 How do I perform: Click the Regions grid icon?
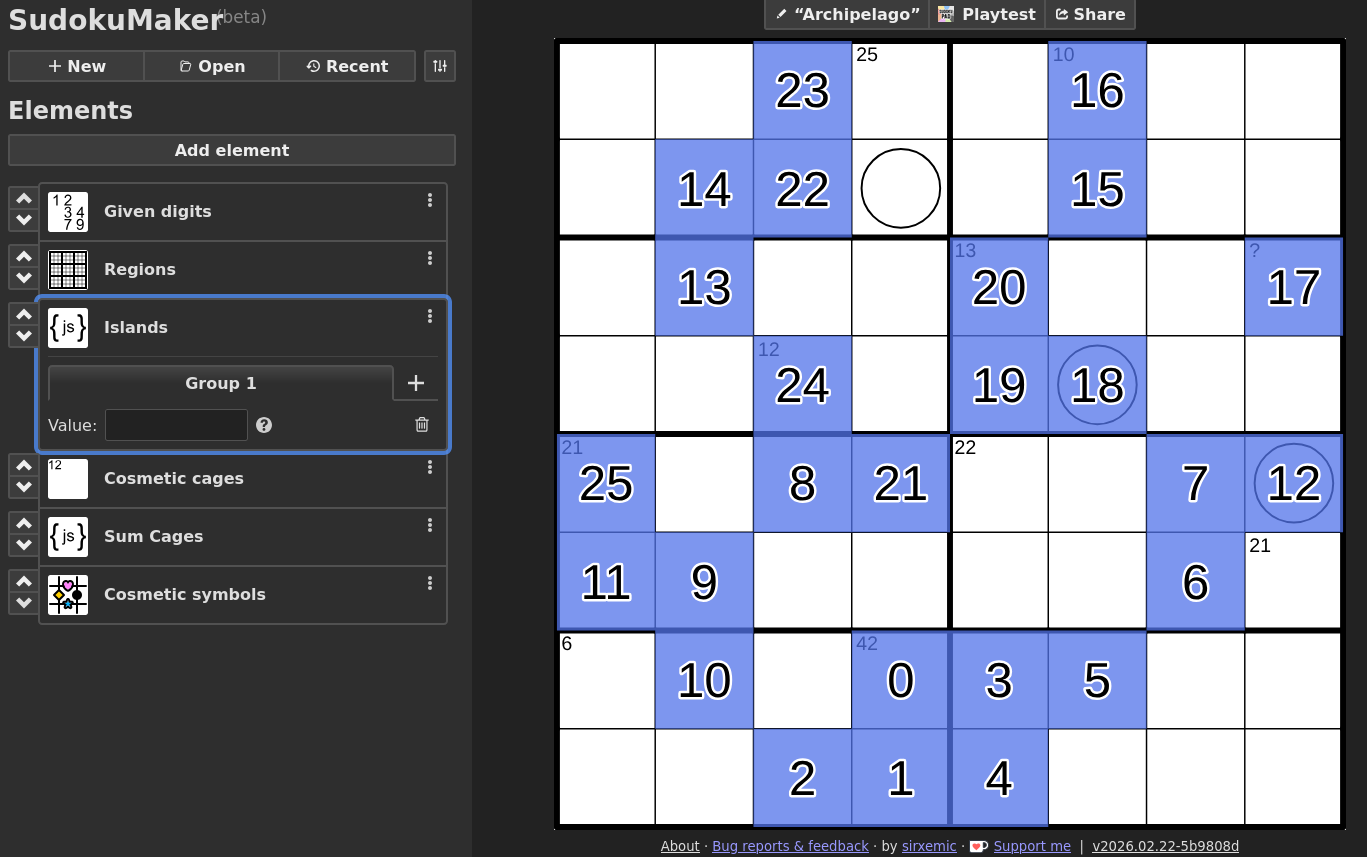(68, 270)
